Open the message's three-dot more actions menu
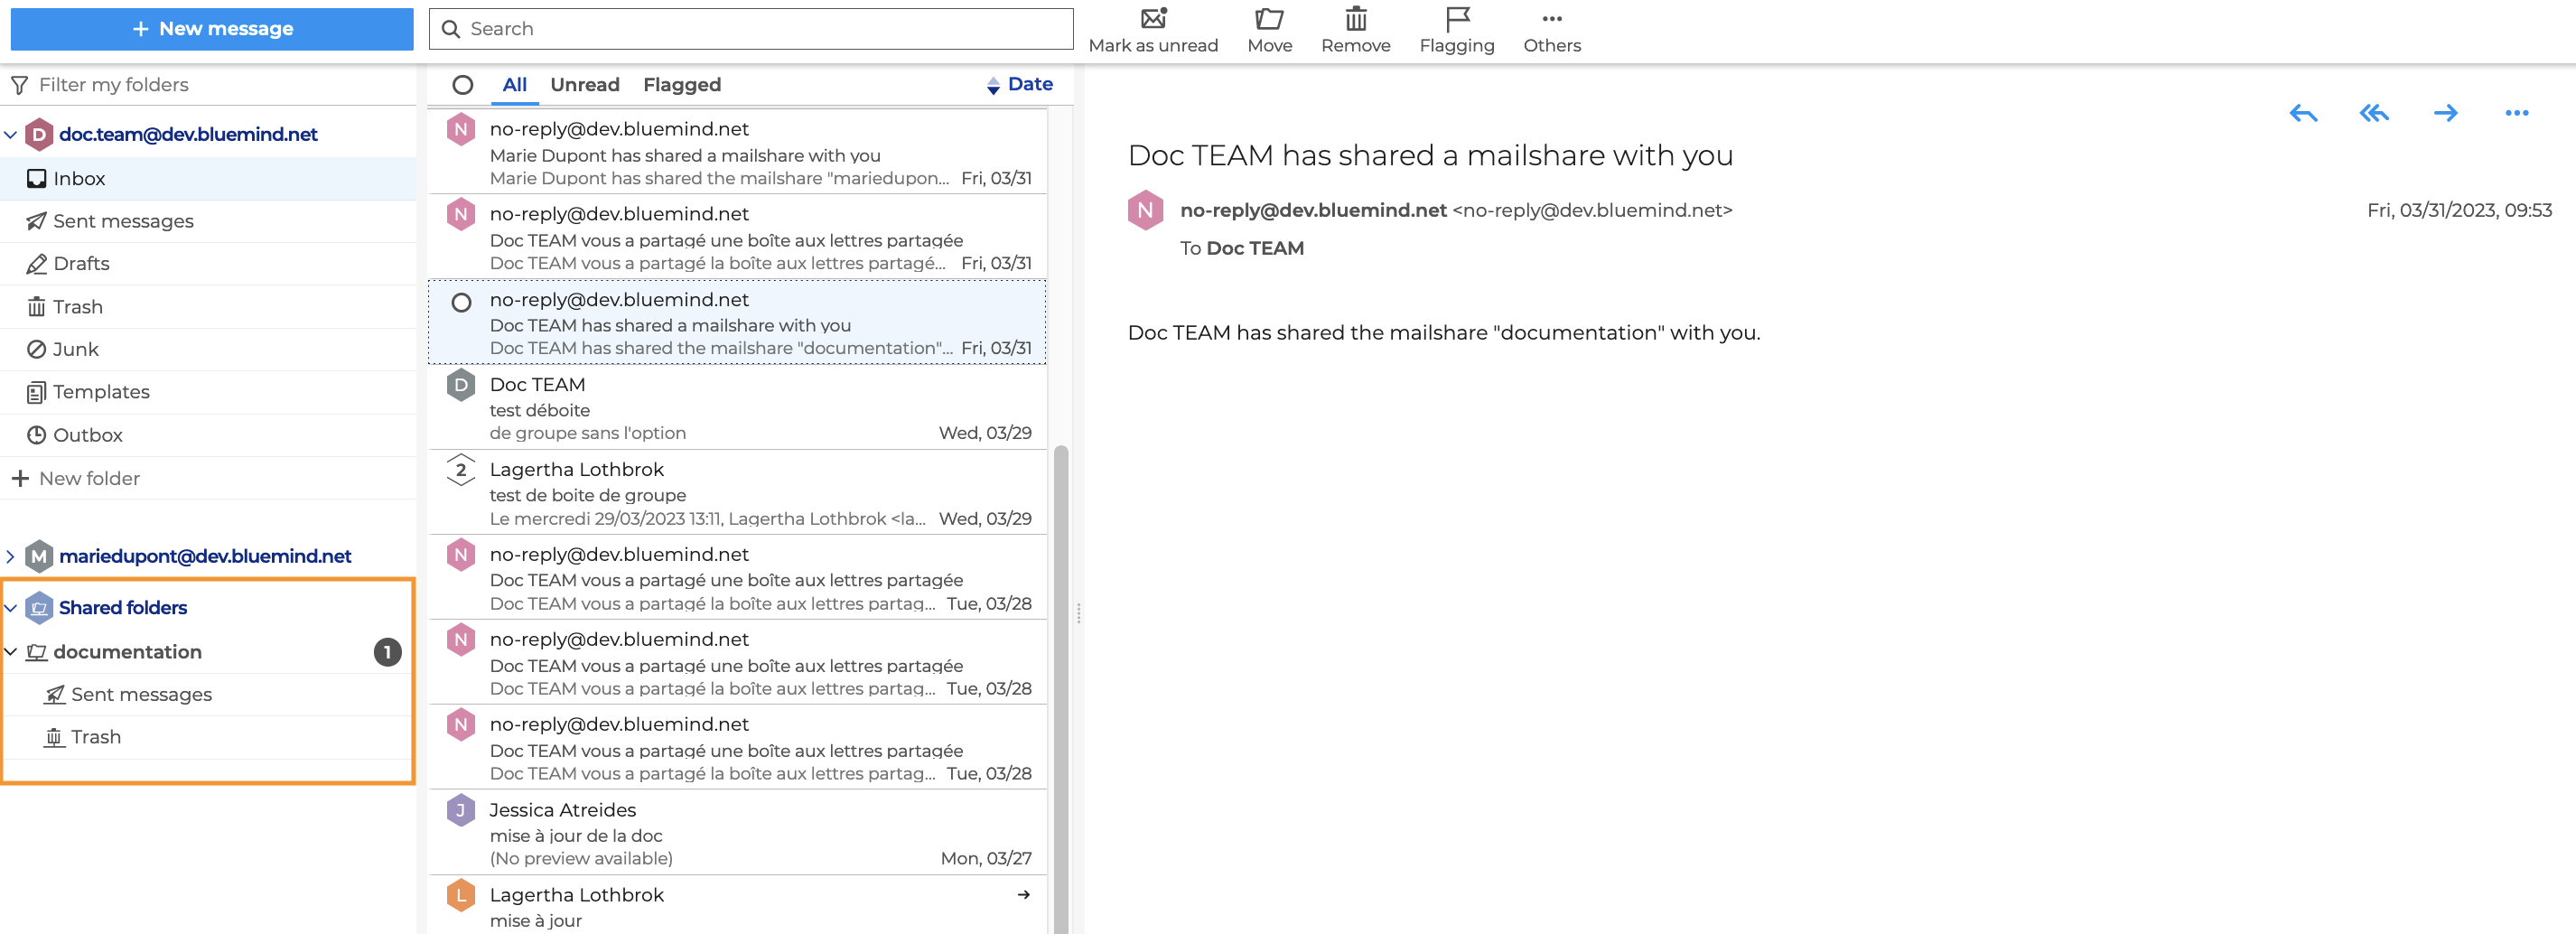2576x934 pixels. click(x=2516, y=113)
